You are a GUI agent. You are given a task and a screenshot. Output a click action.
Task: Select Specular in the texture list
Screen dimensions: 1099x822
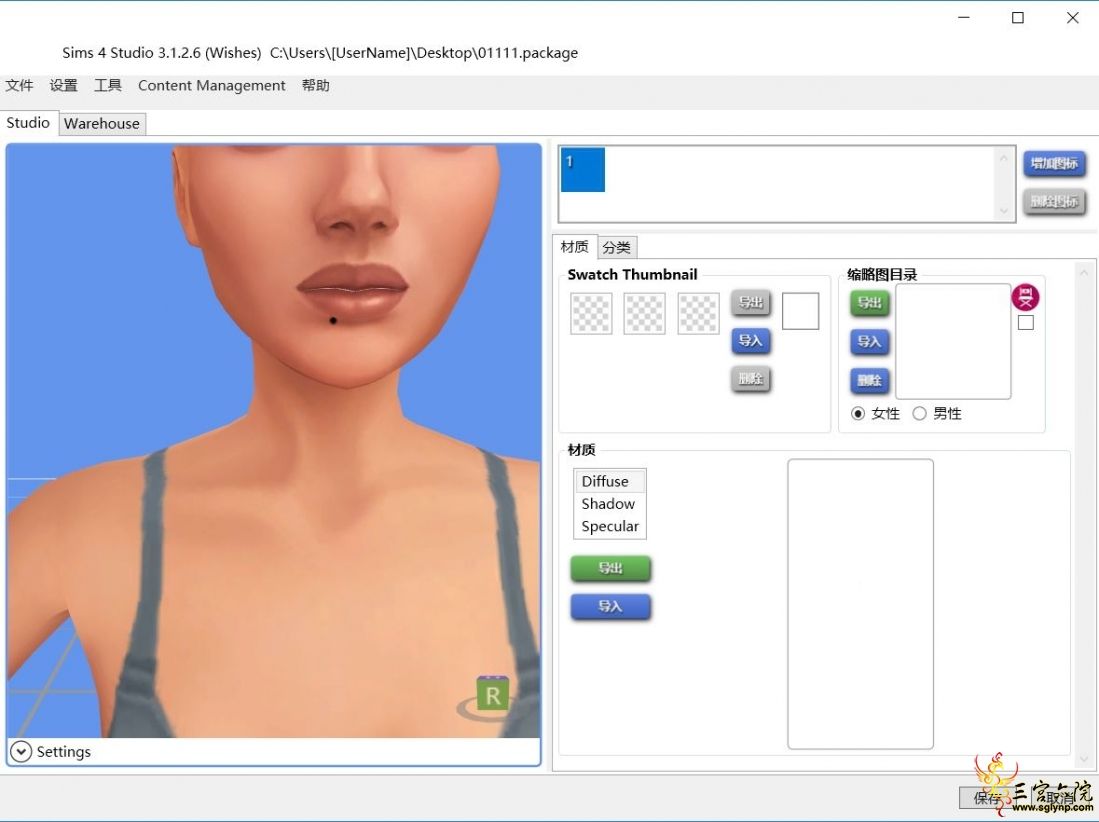(x=610, y=526)
